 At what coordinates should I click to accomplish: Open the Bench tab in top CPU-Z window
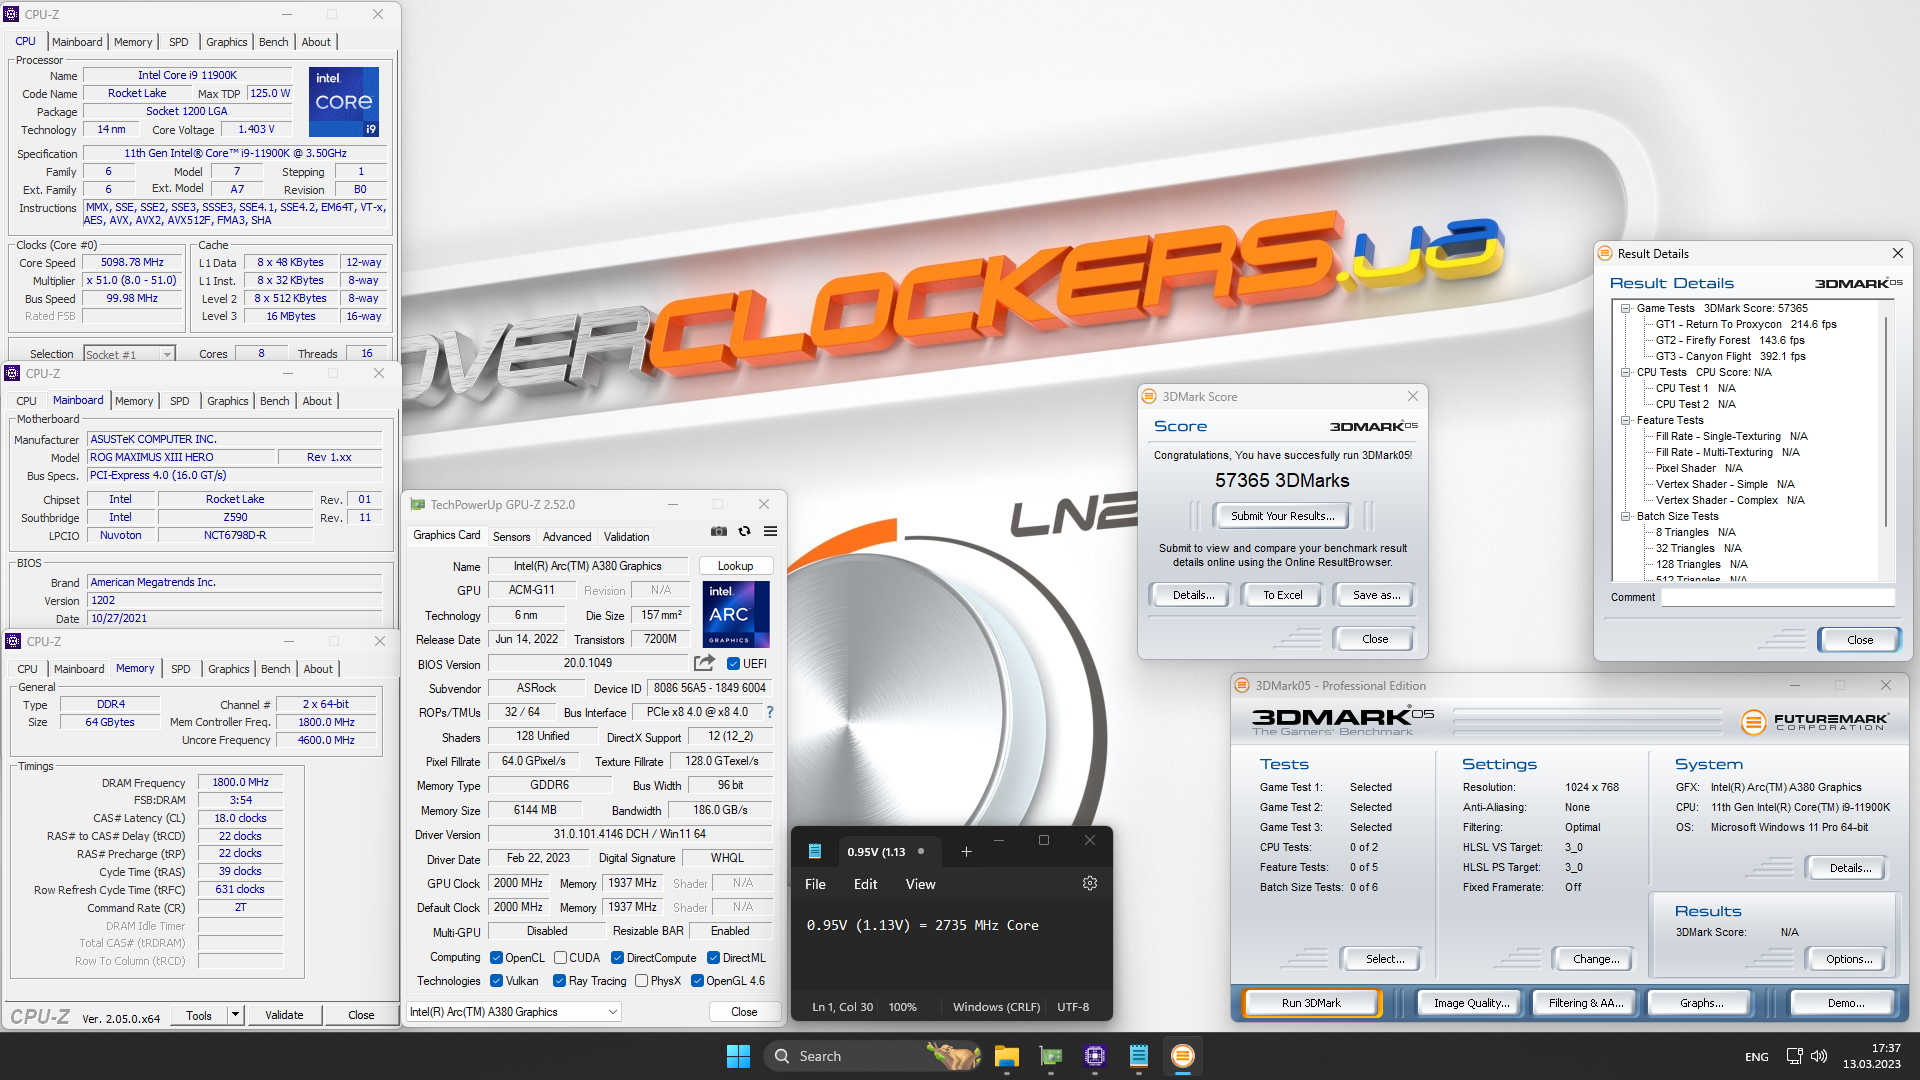(x=273, y=42)
